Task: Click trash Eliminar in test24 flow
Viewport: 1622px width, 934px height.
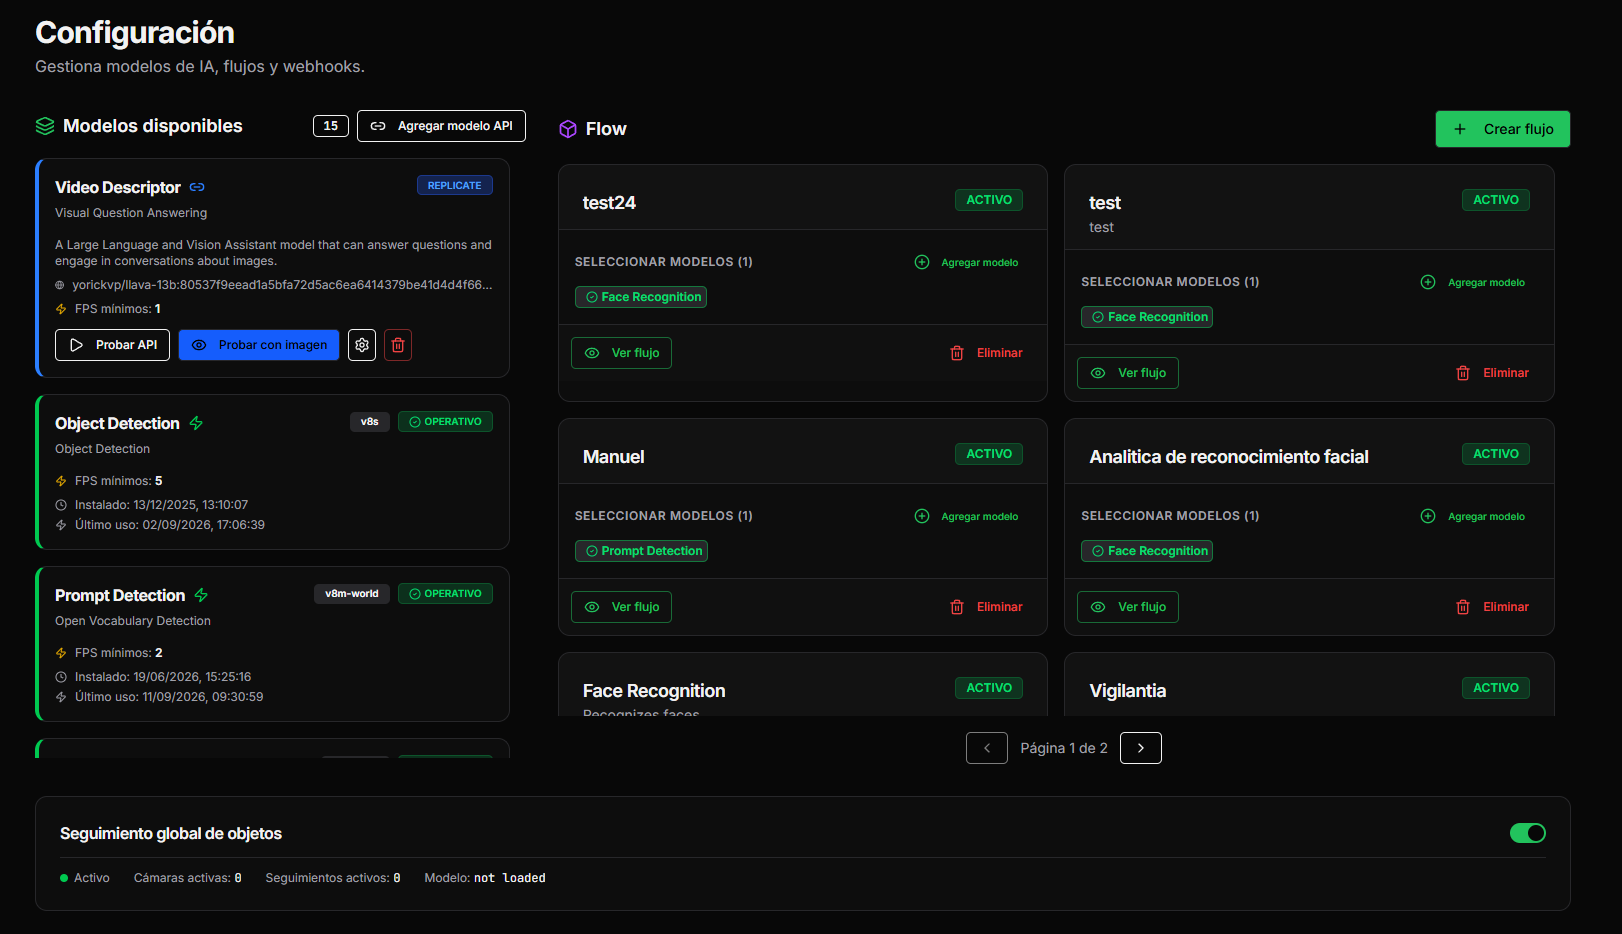Action: click(986, 353)
